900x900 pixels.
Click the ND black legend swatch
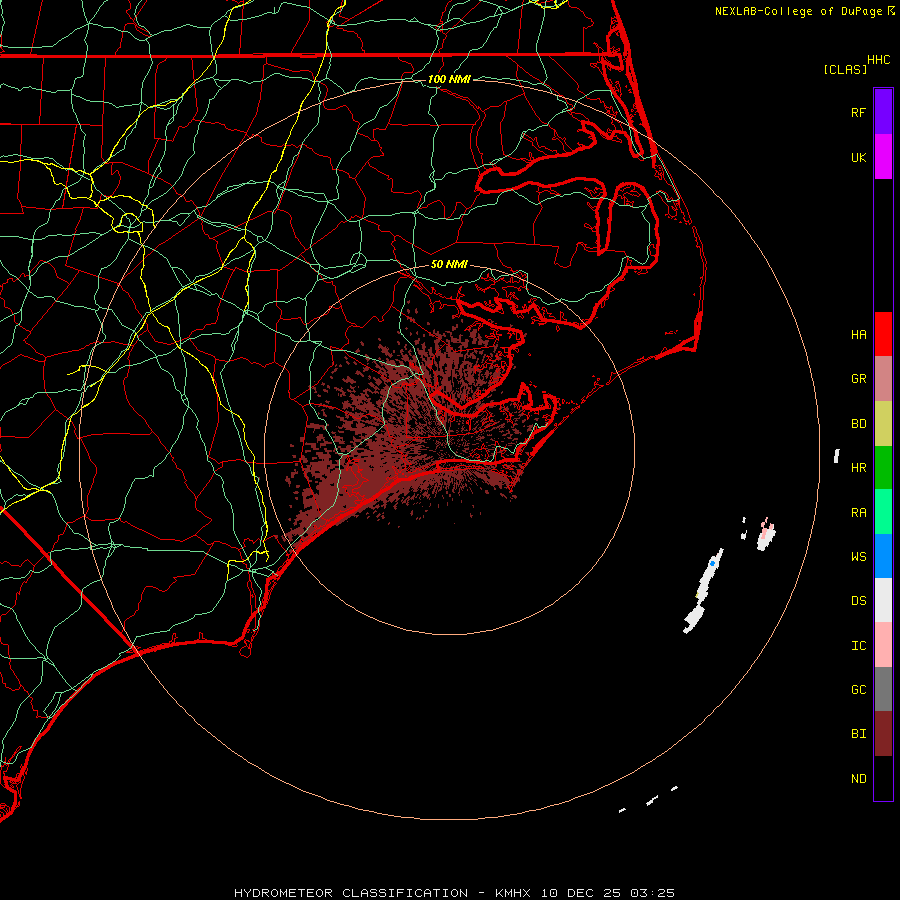[x=883, y=778]
